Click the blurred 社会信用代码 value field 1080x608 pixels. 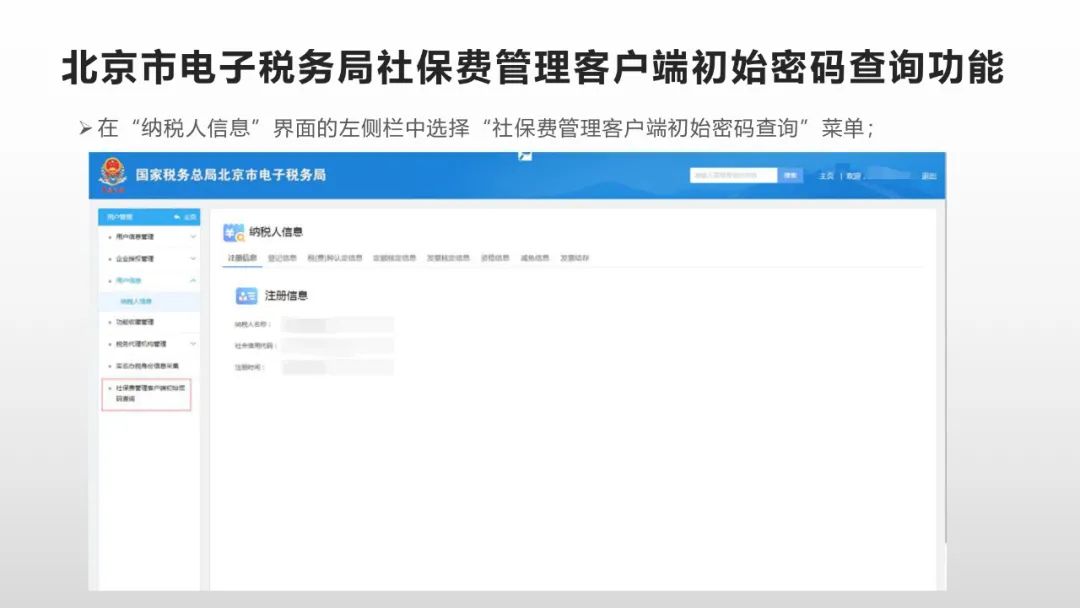tap(338, 346)
